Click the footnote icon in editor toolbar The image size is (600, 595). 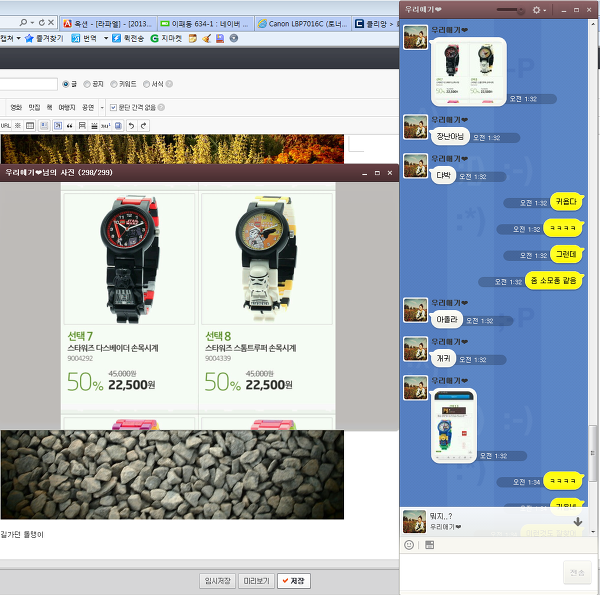coord(106,126)
